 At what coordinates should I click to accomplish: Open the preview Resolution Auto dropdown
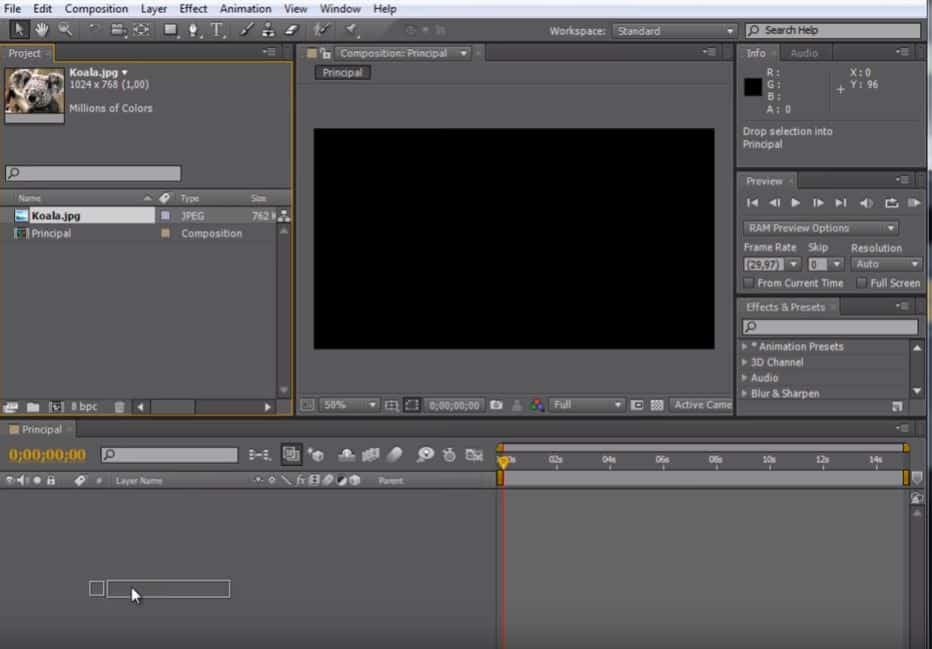click(886, 264)
